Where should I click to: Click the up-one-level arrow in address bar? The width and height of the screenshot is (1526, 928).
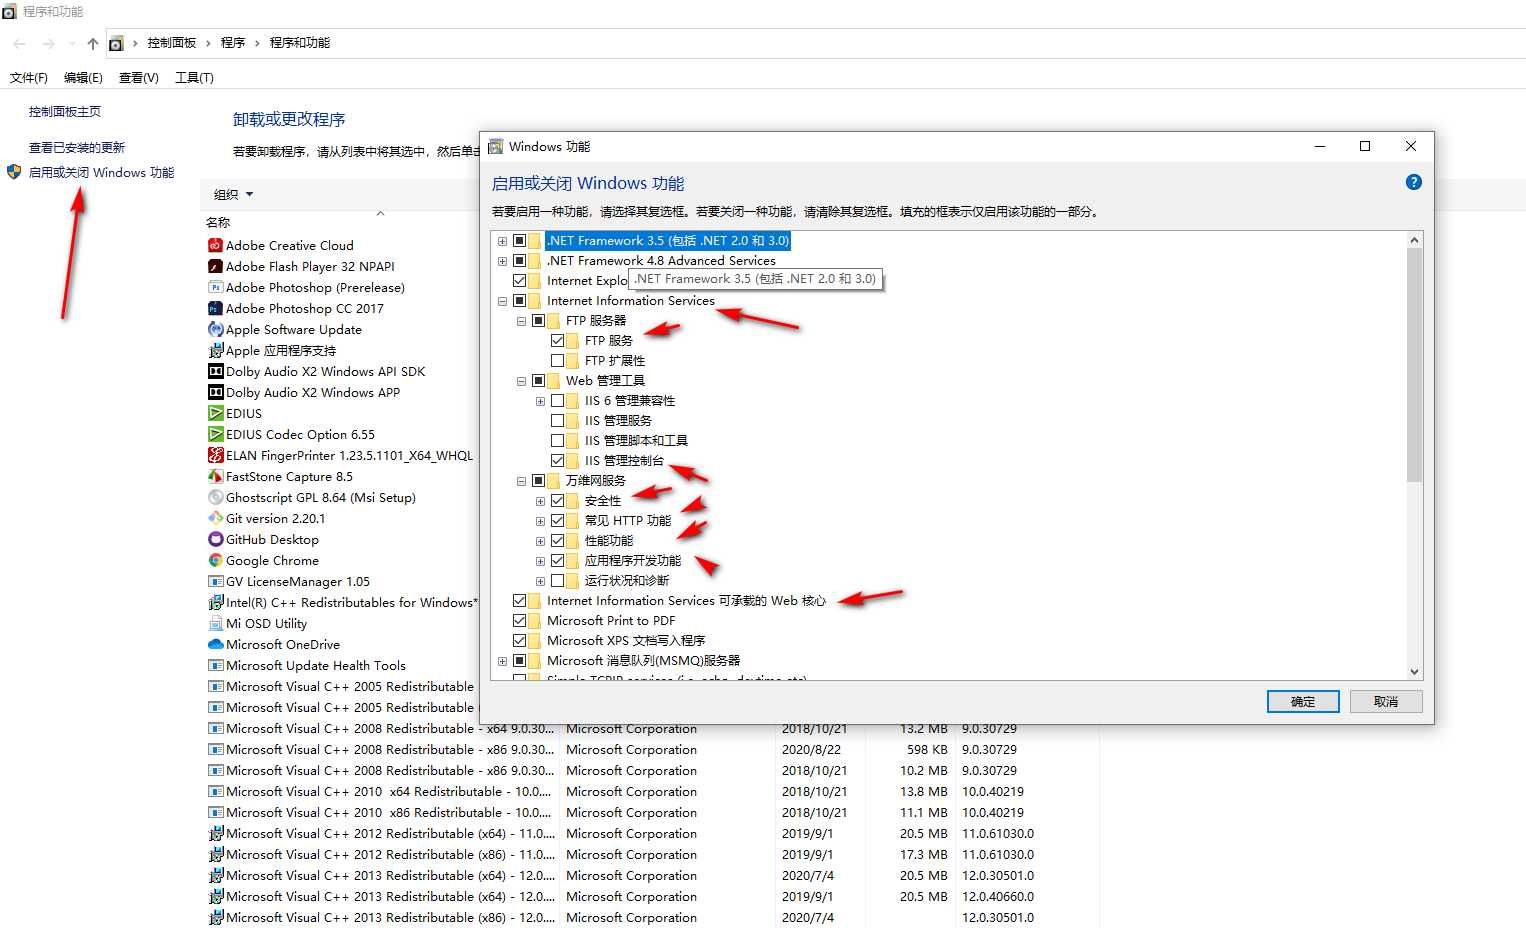tap(92, 43)
